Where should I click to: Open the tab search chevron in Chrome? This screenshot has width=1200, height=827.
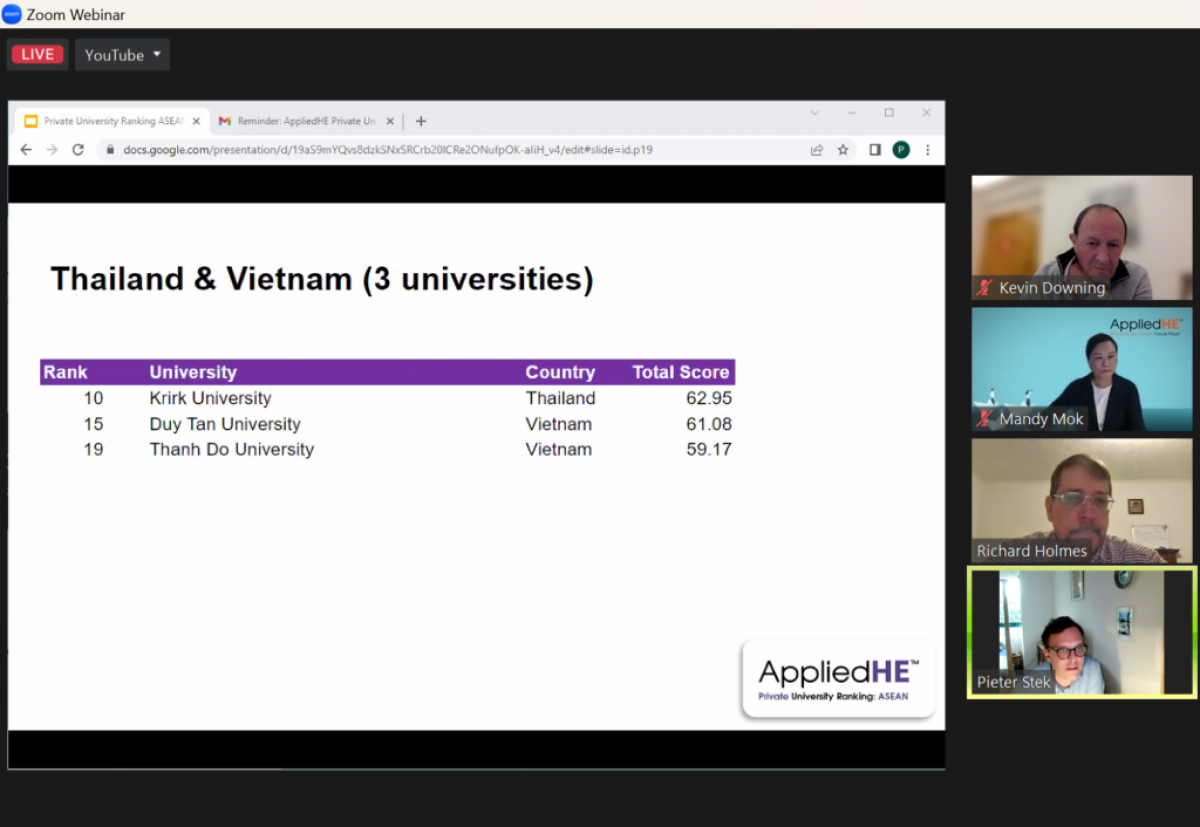[x=814, y=113]
